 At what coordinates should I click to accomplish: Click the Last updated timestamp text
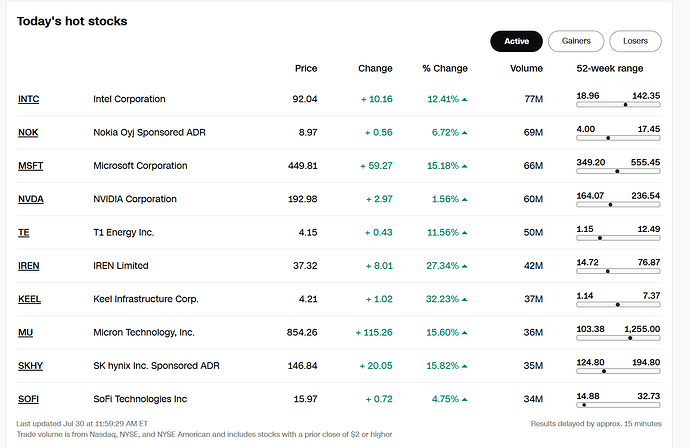82,424
